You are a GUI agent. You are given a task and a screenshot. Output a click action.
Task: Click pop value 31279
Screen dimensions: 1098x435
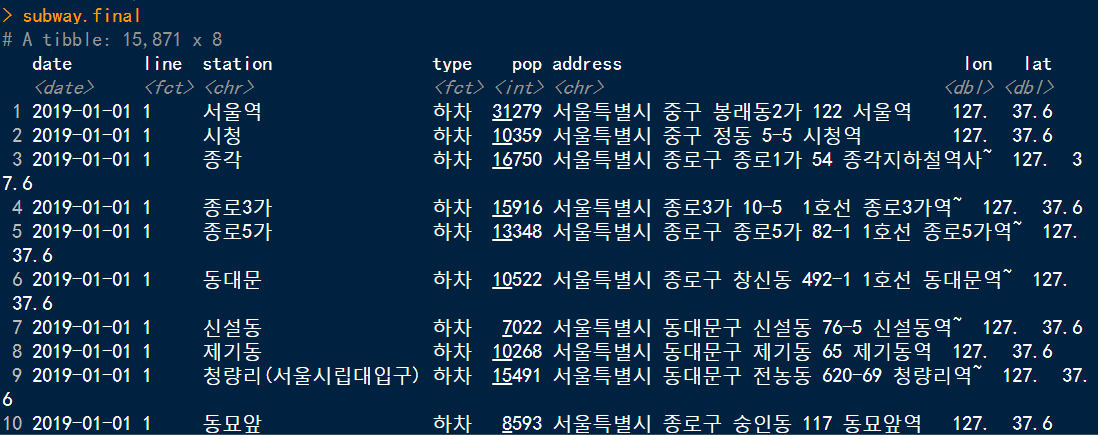pyautogui.click(x=517, y=111)
